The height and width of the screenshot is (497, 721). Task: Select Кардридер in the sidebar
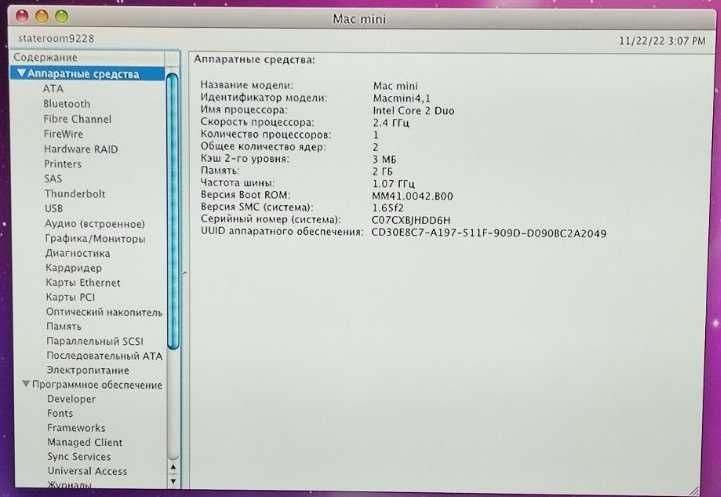[74, 268]
